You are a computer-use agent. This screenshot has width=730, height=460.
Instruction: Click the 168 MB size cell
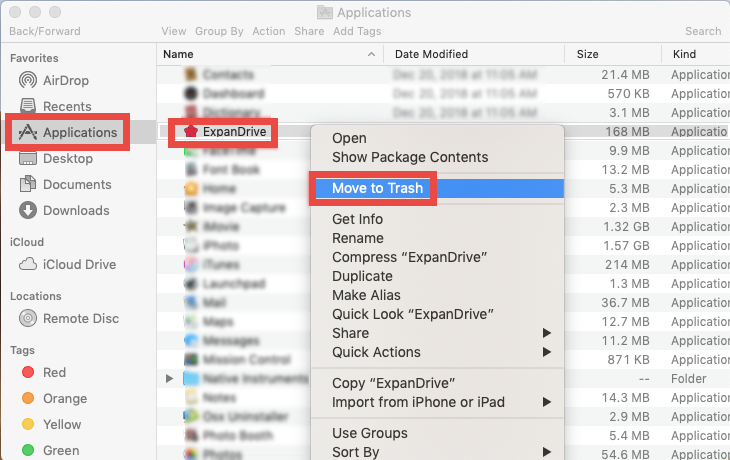click(x=627, y=132)
